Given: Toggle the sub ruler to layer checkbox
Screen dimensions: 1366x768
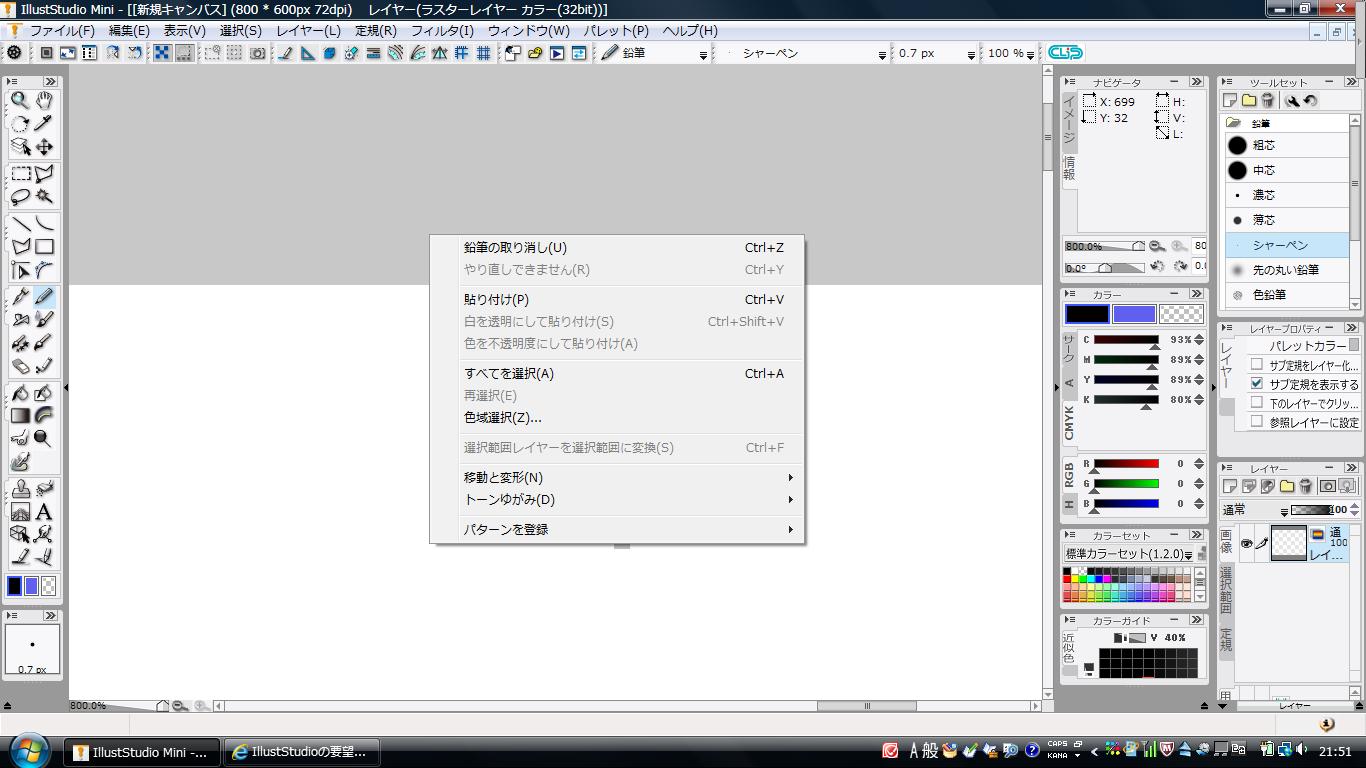Looking at the screenshot, I should click(x=1257, y=364).
